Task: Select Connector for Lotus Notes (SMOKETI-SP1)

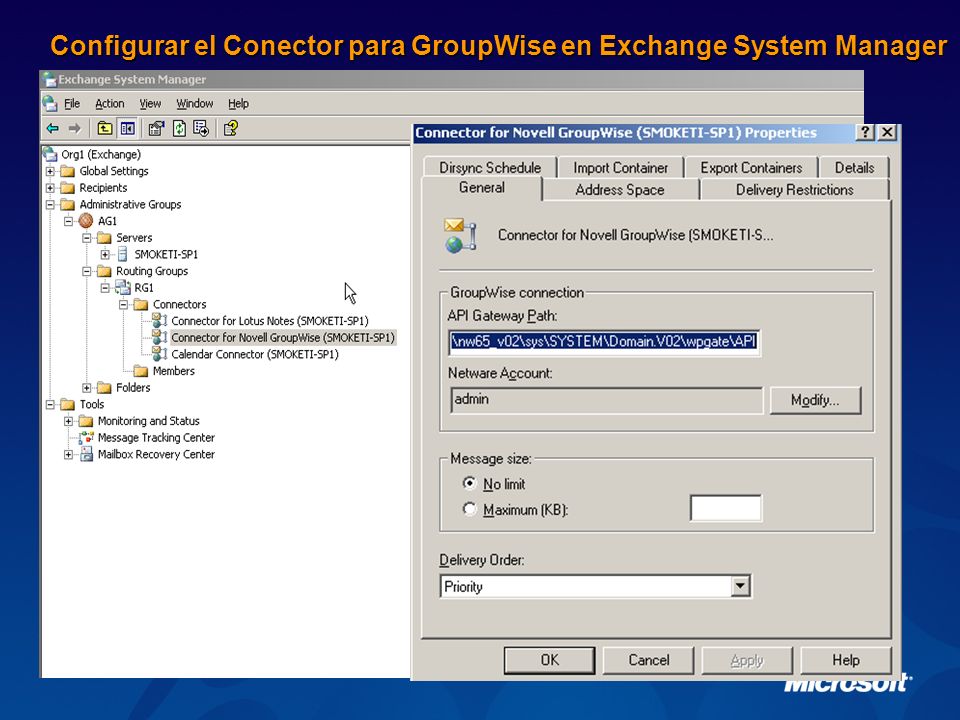Action: tap(270, 320)
